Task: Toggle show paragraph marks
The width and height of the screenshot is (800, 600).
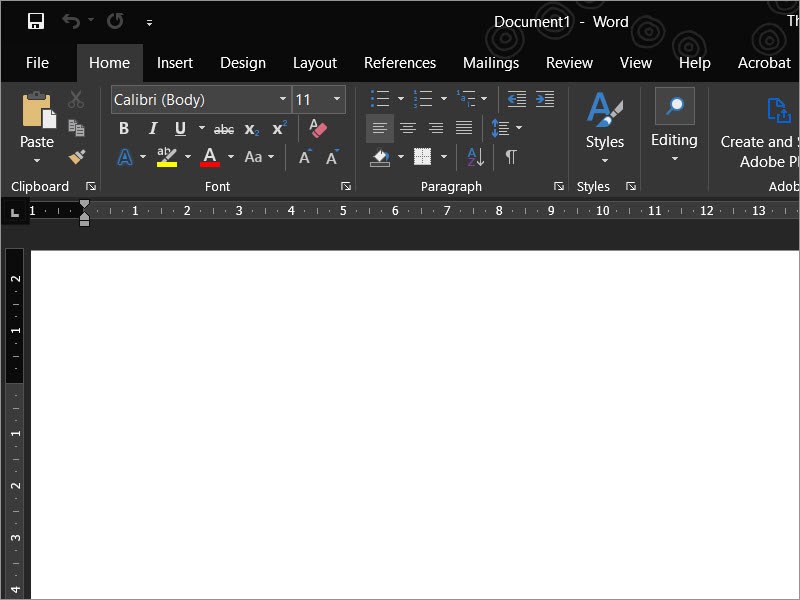Action: click(x=511, y=157)
